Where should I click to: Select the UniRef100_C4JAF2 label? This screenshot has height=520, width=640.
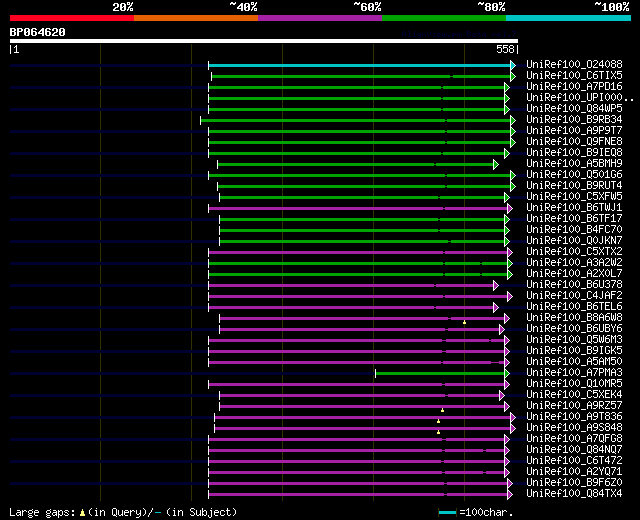click(x=574, y=296)
